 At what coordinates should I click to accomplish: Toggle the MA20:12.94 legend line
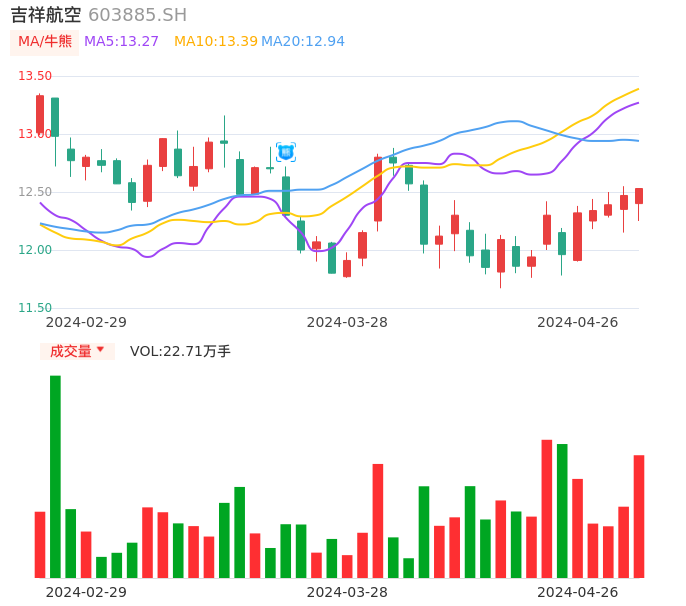coord(303,41)
